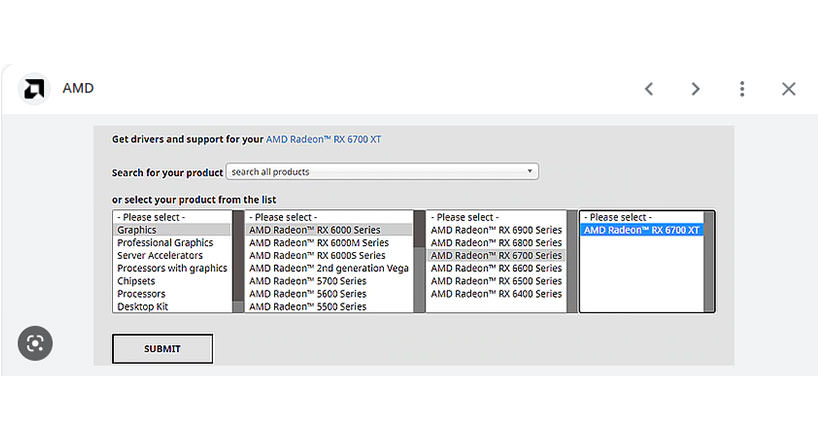Select Desktop Kit category
The image size is (818, 440).
pyautogui.click(x=172, y=306)
